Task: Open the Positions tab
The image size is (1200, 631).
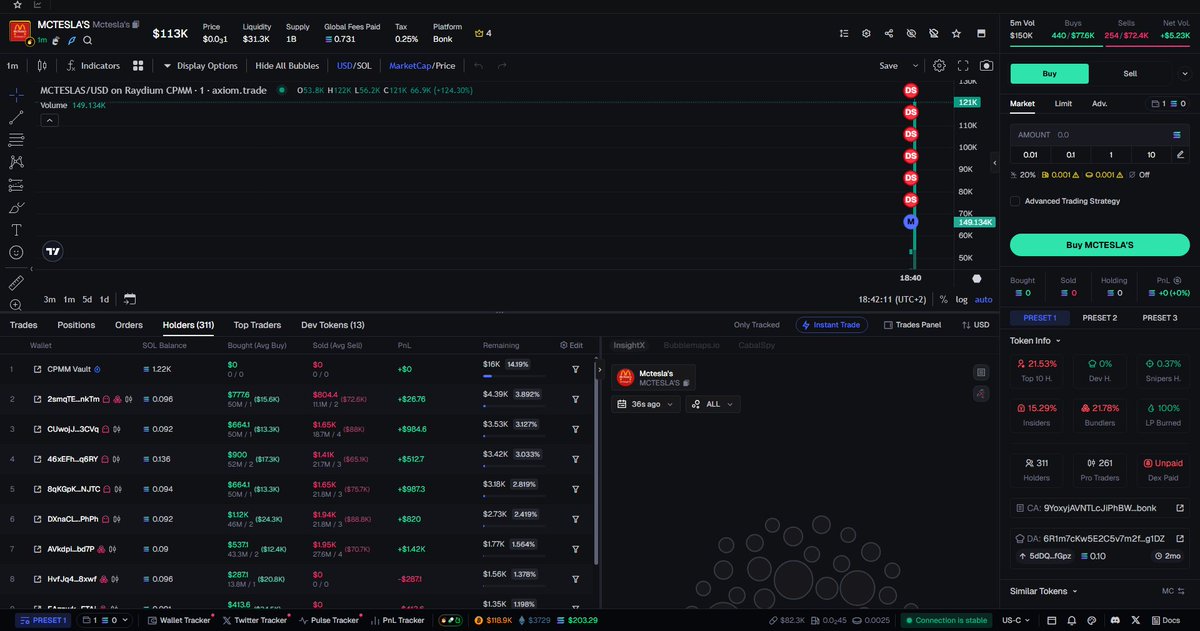Action: tap(76, 325)
